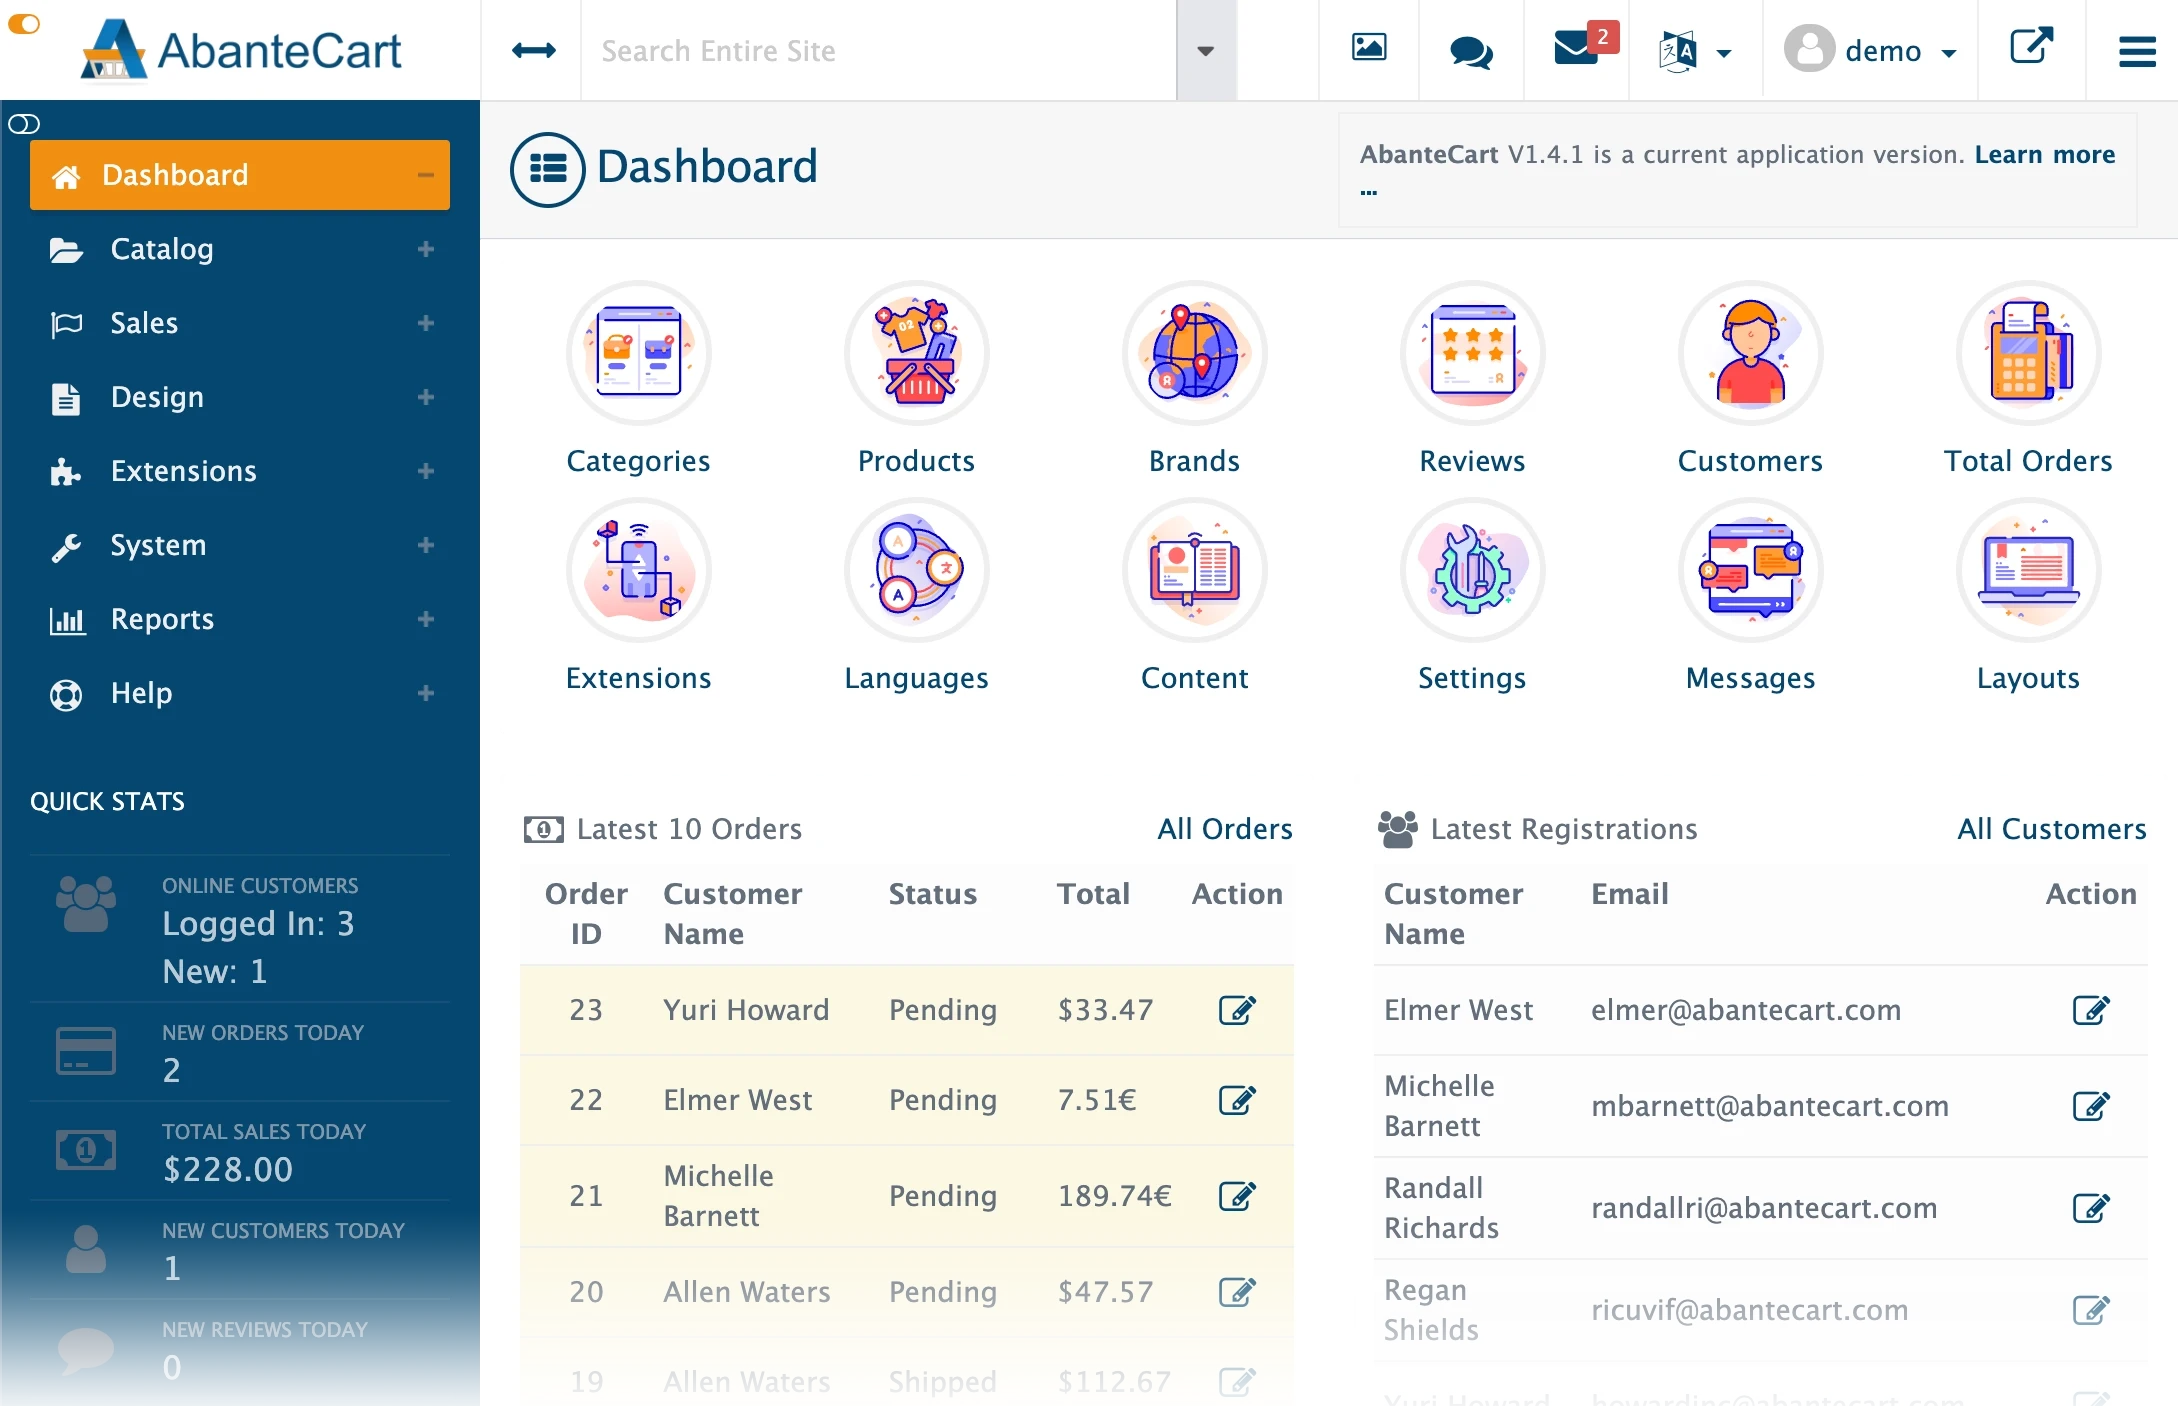Expand the System menu
This screenshot has width=2178, height=1406.
pyautogui.click(x=426, y=545)
